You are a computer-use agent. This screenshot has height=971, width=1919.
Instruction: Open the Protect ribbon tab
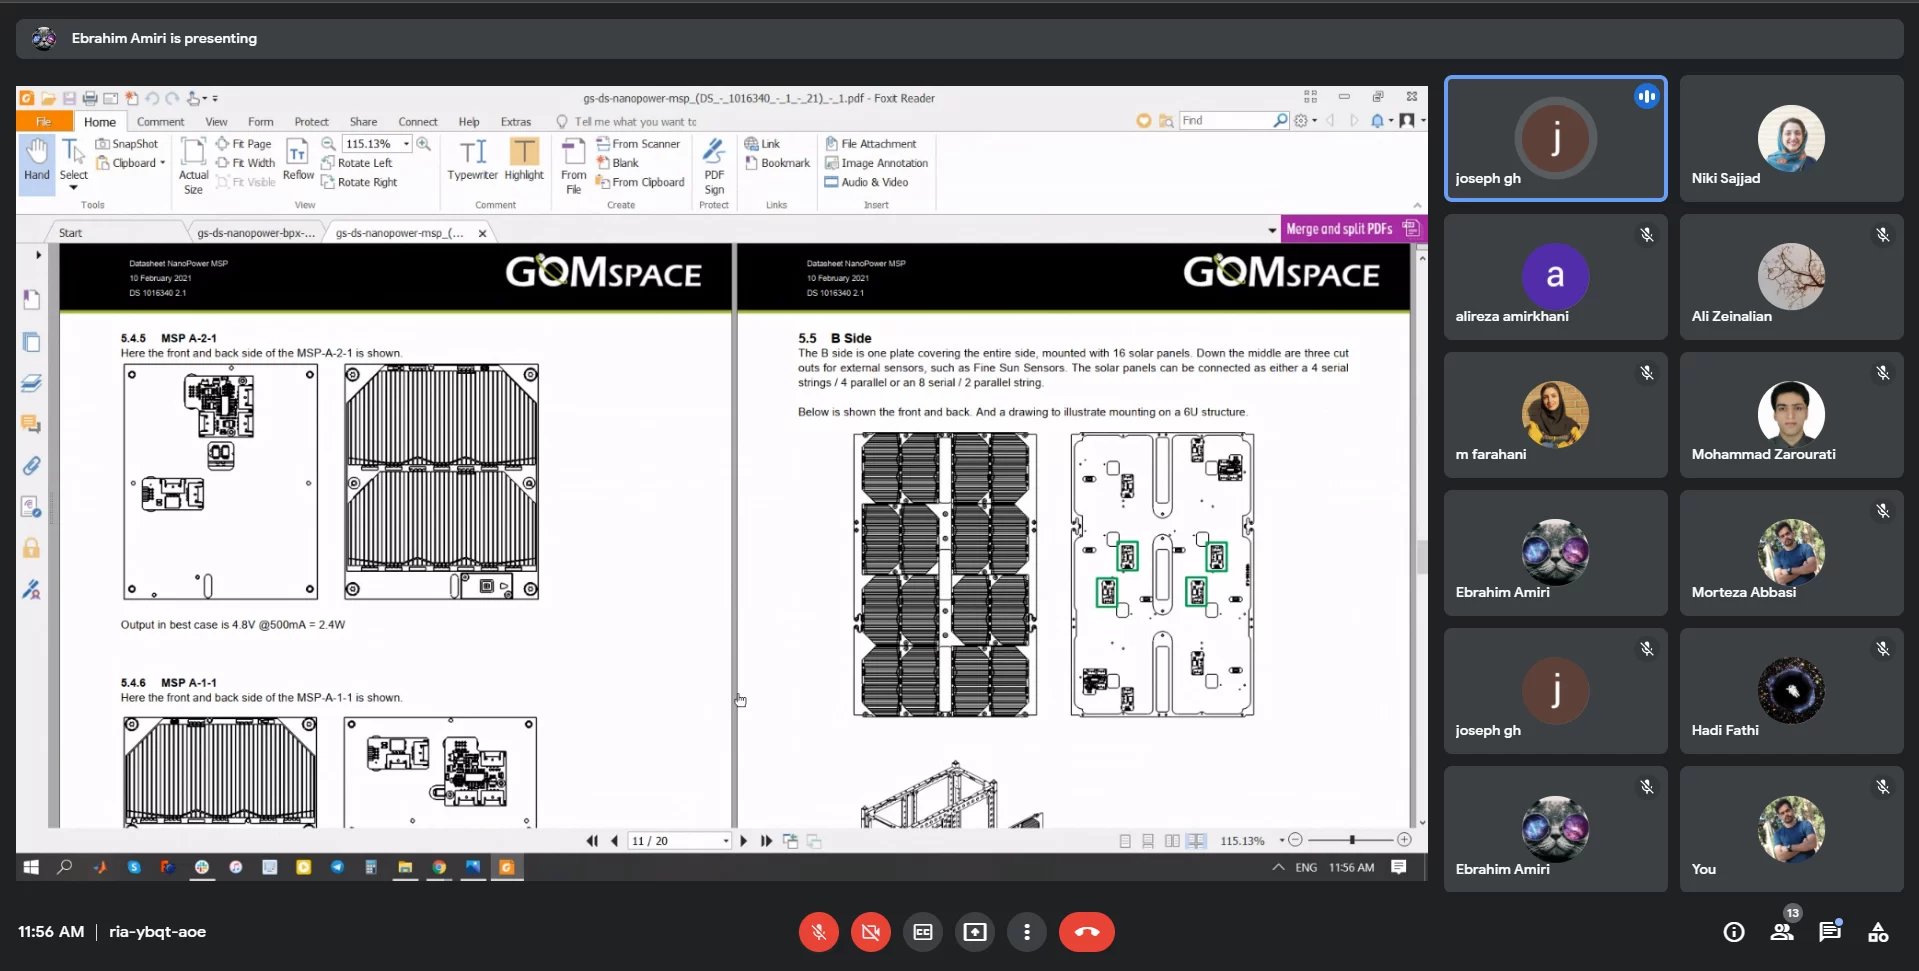click(311, 122)
